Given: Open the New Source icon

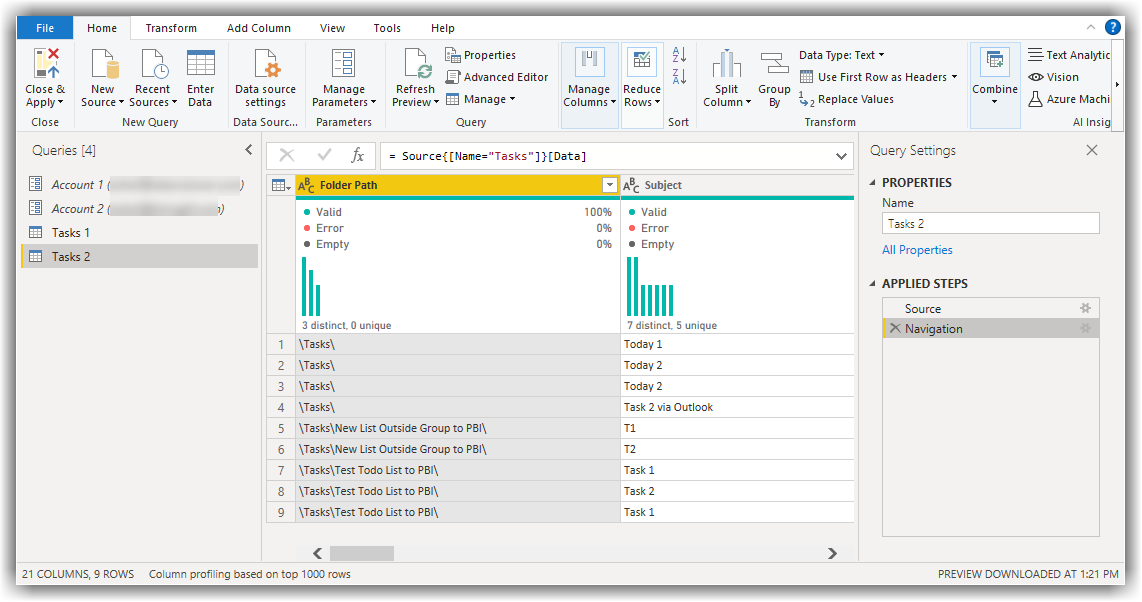Looking at the screenshot, I should point(104,63).
